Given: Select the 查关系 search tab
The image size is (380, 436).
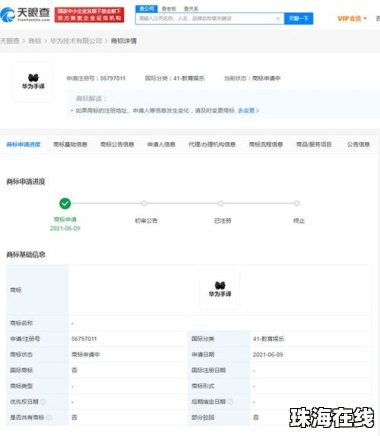Looking at the screenshot, I should click(x=191, y=9).
